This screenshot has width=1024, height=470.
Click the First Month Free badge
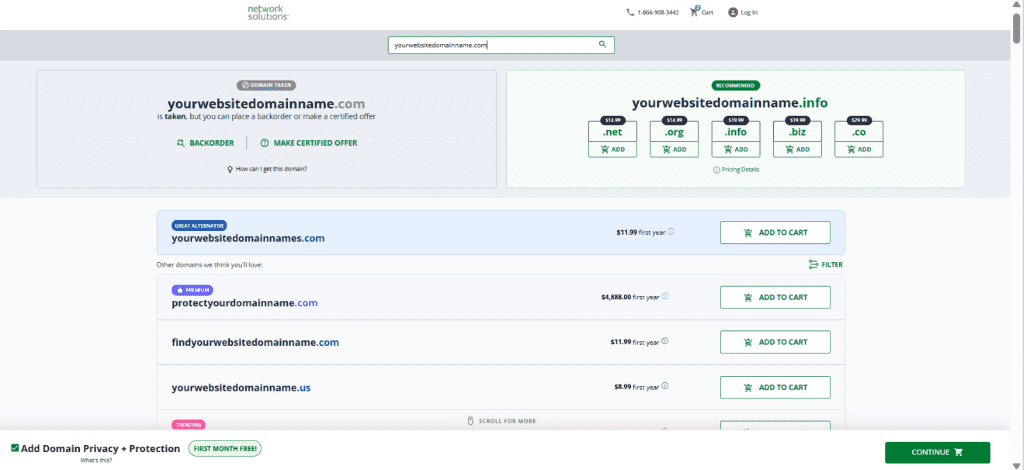coord(225,449)
